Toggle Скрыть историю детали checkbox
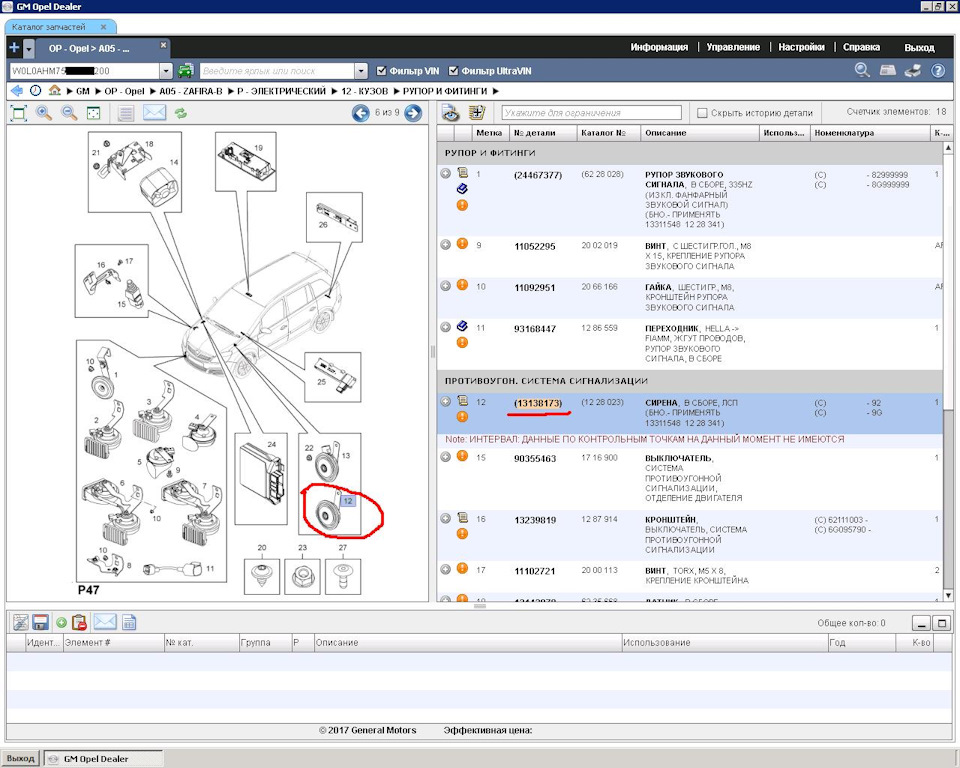 [x=702, y=113]
